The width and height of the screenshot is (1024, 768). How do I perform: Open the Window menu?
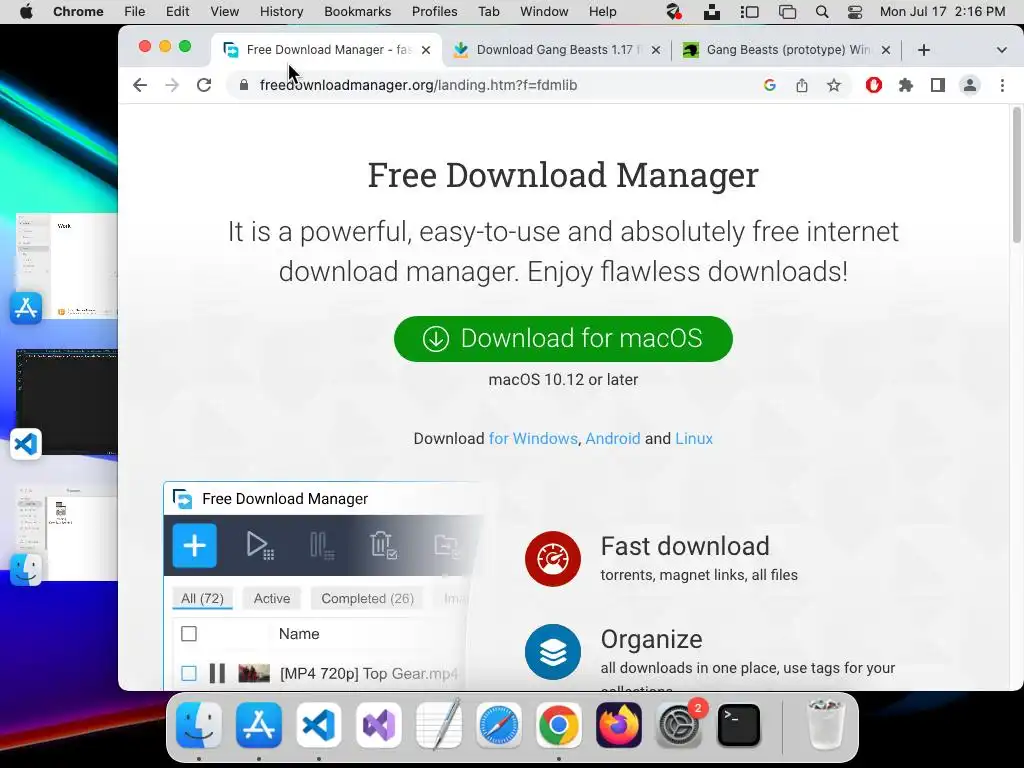544,12
